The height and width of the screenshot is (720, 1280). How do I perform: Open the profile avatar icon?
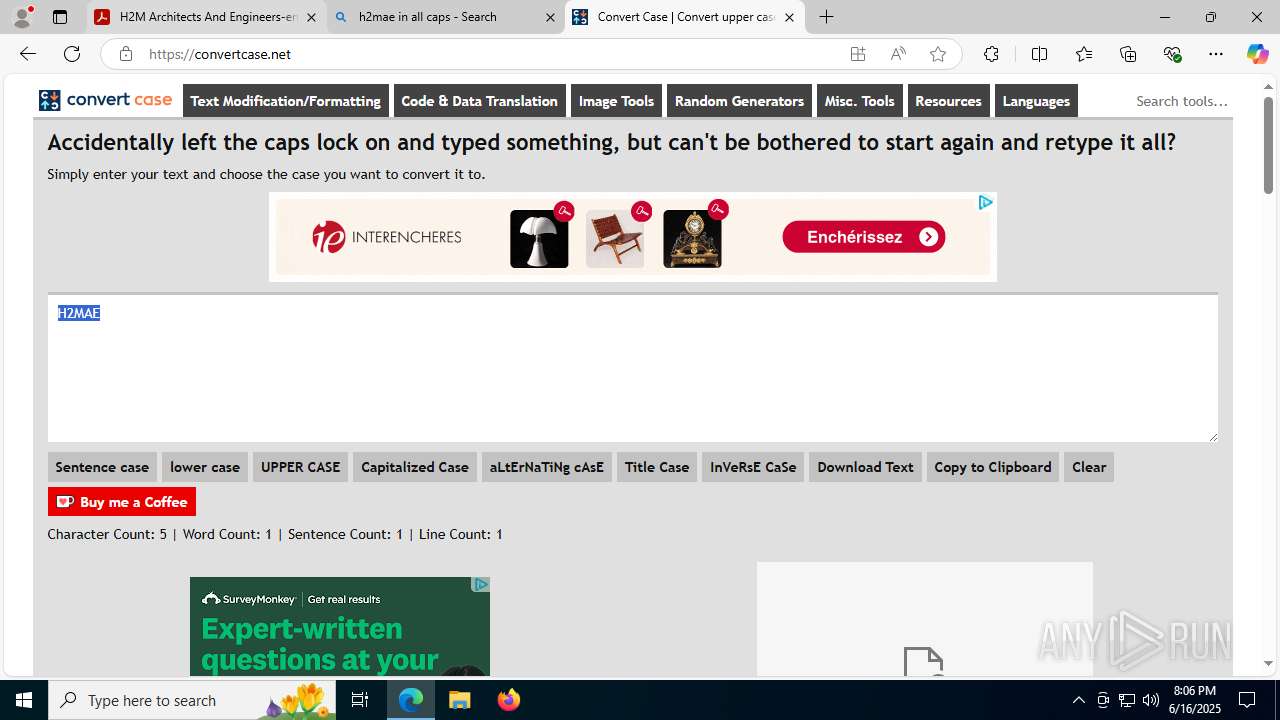(22, 17)
